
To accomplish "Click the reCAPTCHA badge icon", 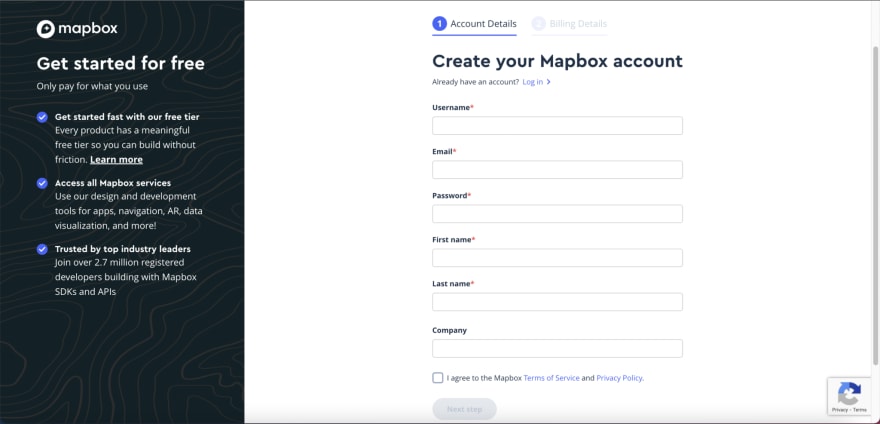I will point(849,393).
